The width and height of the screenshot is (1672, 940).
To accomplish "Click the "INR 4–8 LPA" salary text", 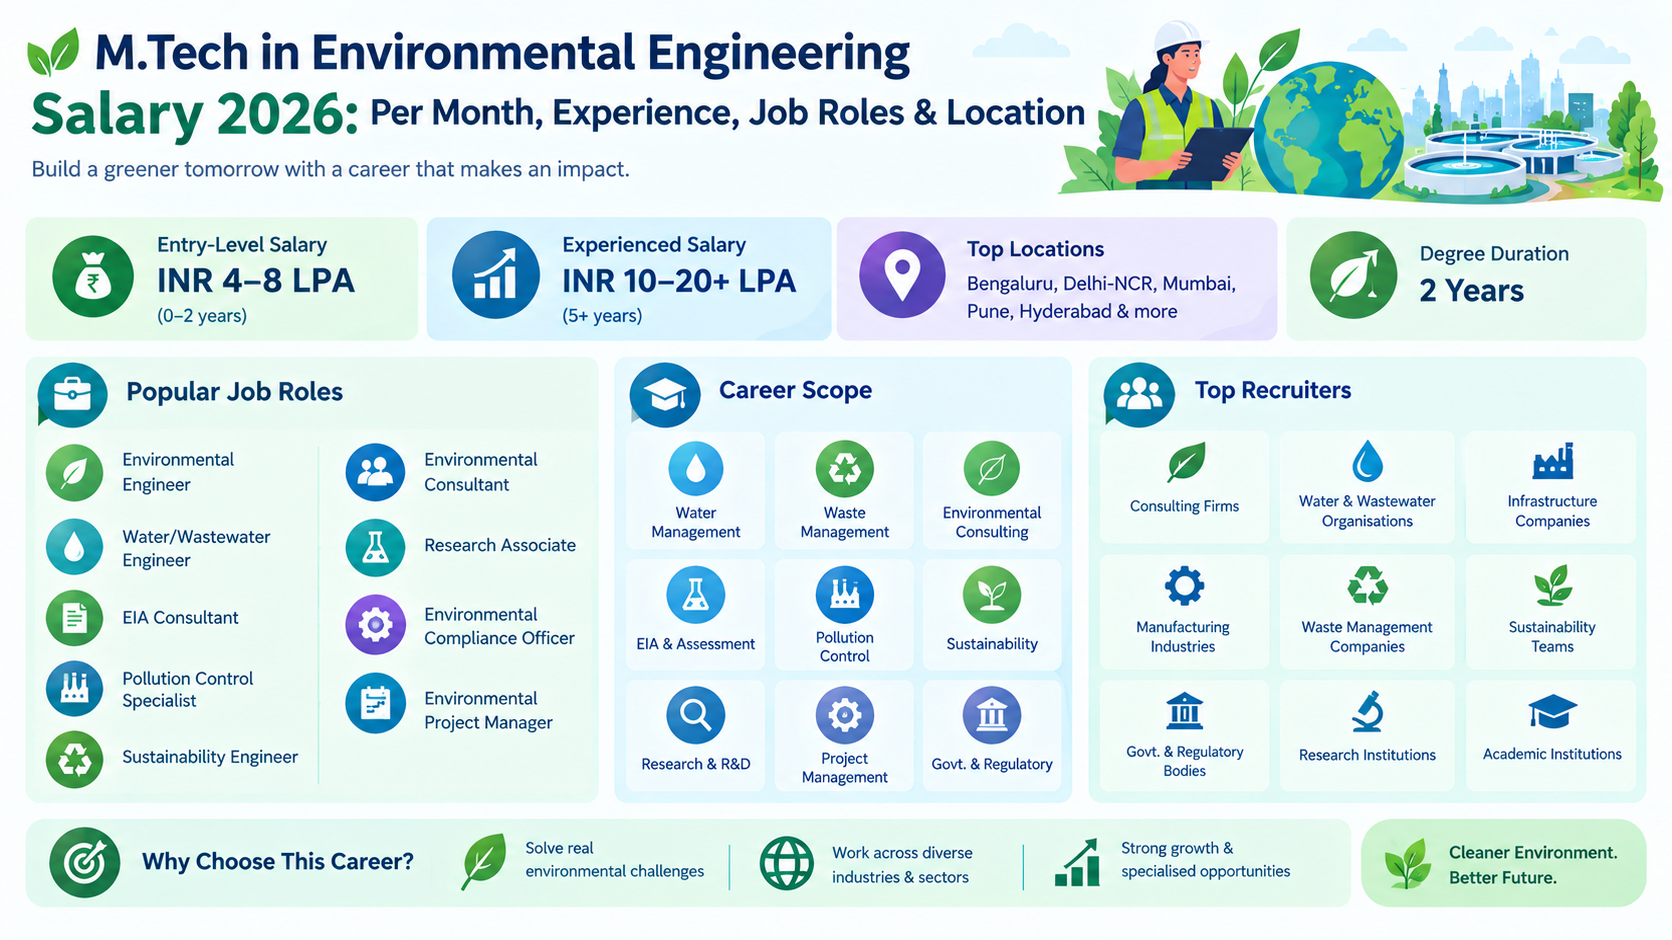I will [x=256, y=281].
